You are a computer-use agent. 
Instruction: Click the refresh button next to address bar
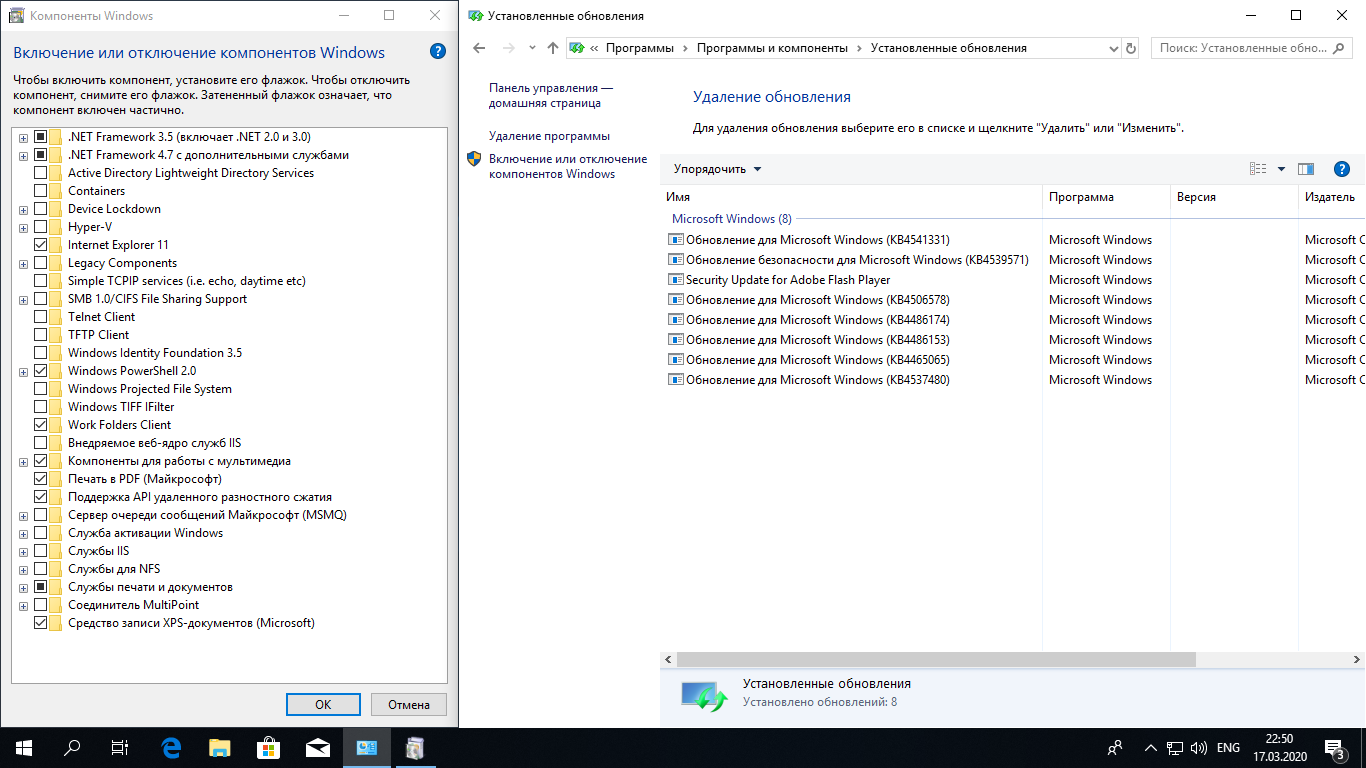click(1131, 48)
